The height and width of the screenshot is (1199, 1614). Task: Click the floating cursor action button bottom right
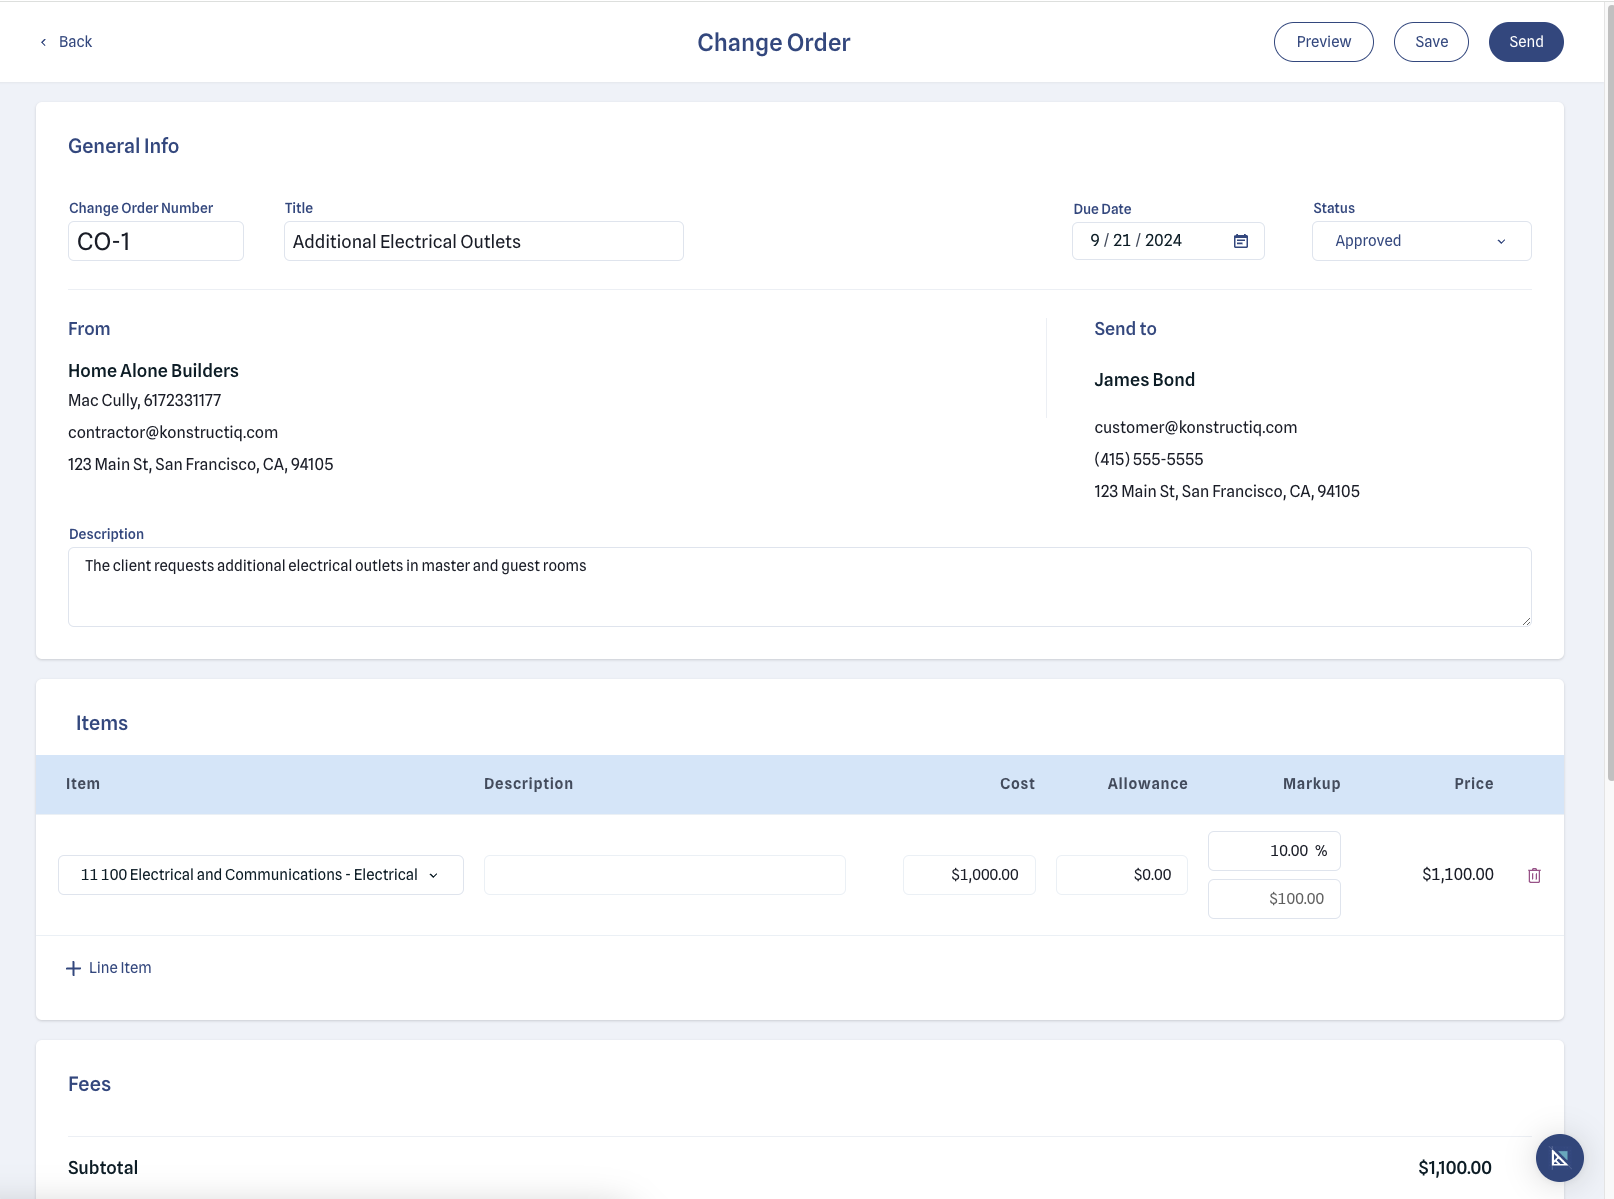click(1559, 1157)
